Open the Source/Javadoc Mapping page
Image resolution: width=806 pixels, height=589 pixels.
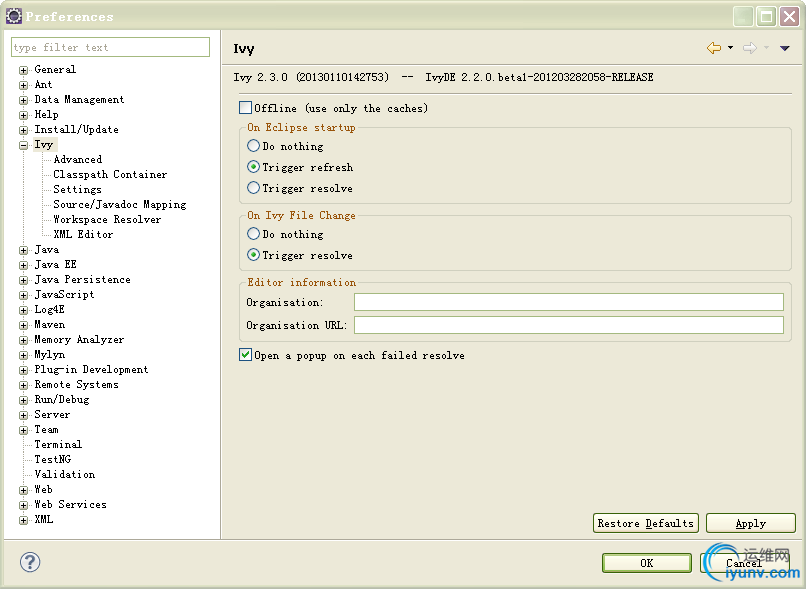120,204
